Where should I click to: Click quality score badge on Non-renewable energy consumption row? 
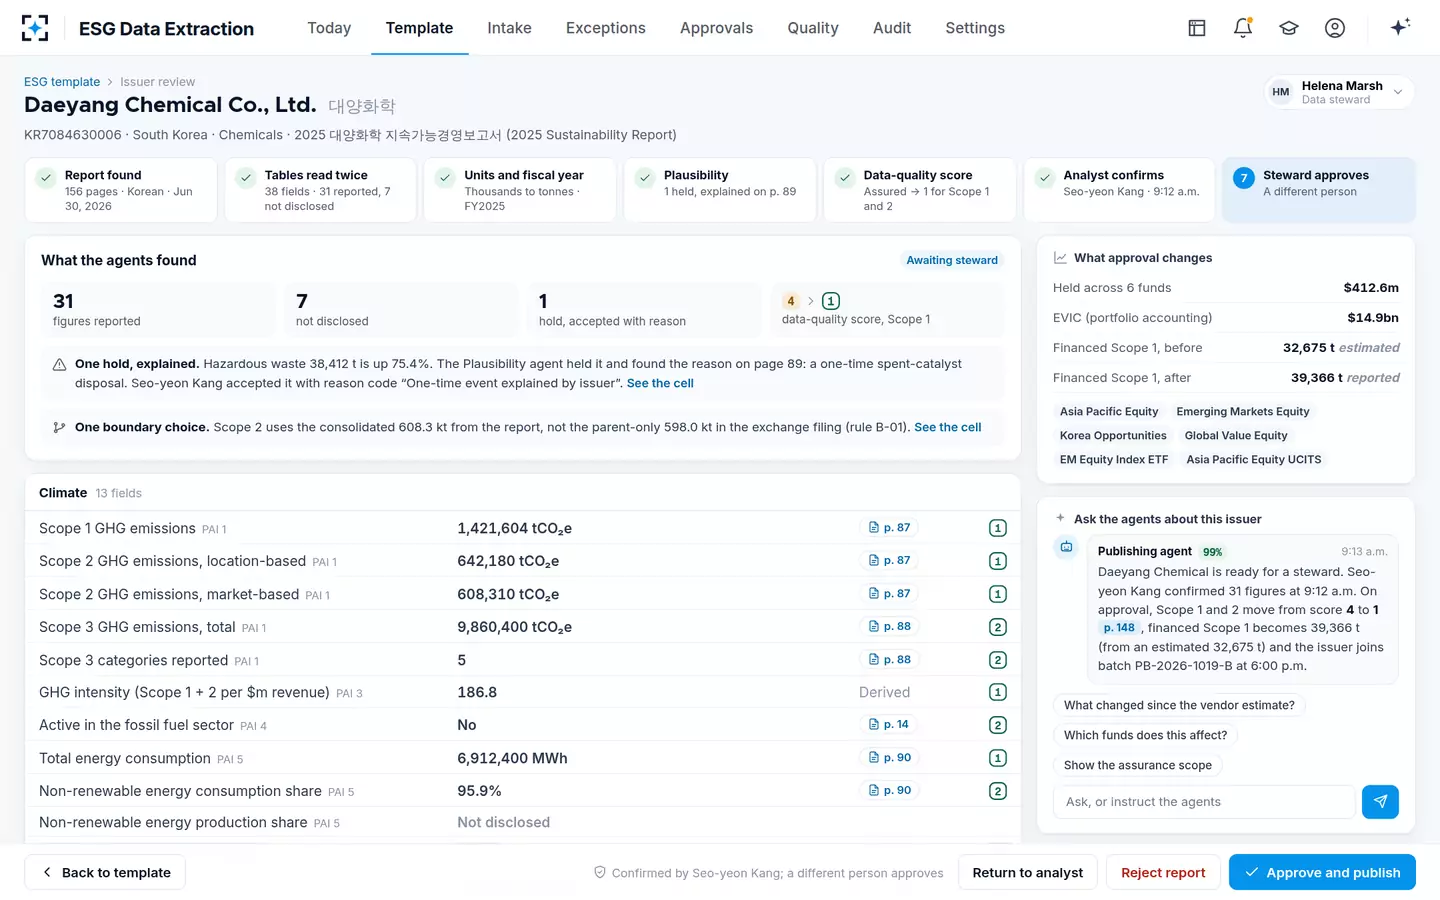(x=997, y=791)
